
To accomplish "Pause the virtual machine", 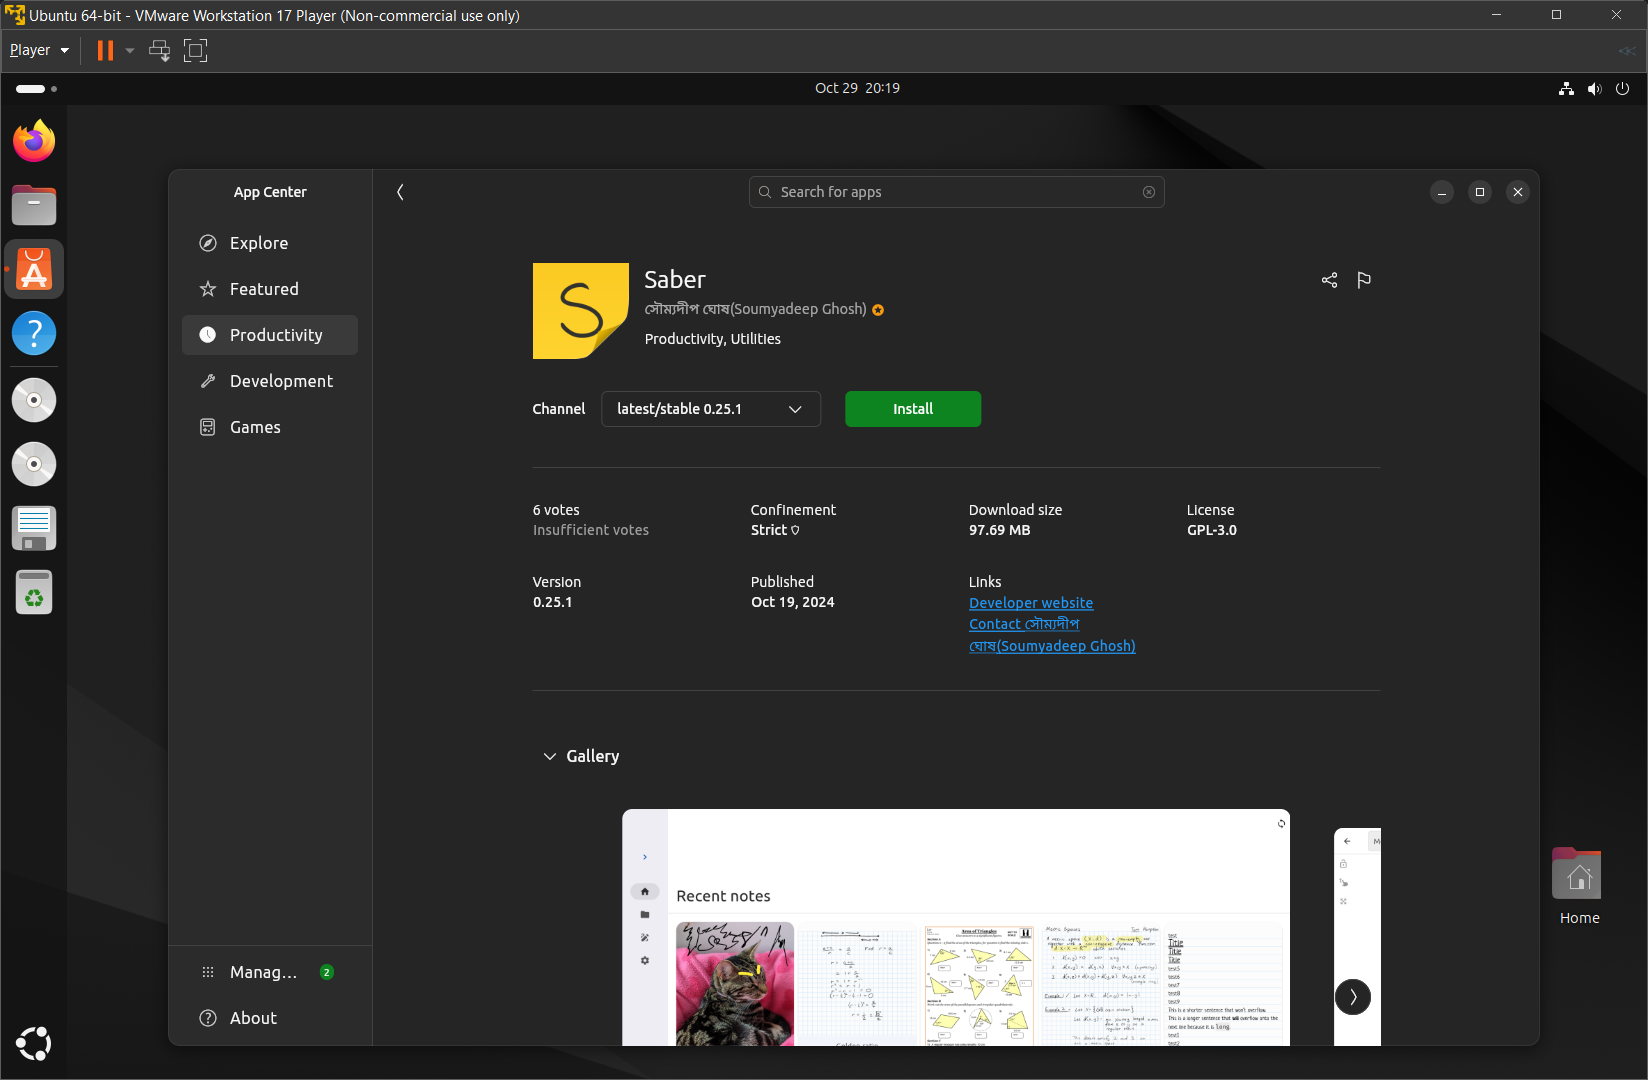I will click(105, 50).
